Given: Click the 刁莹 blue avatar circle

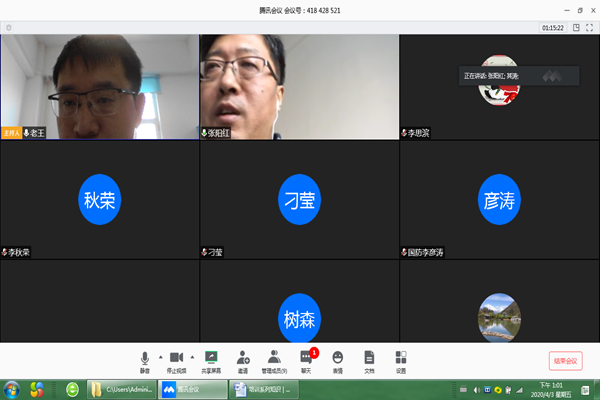Looking at the screenshot, I should click(x=299, y=199).
